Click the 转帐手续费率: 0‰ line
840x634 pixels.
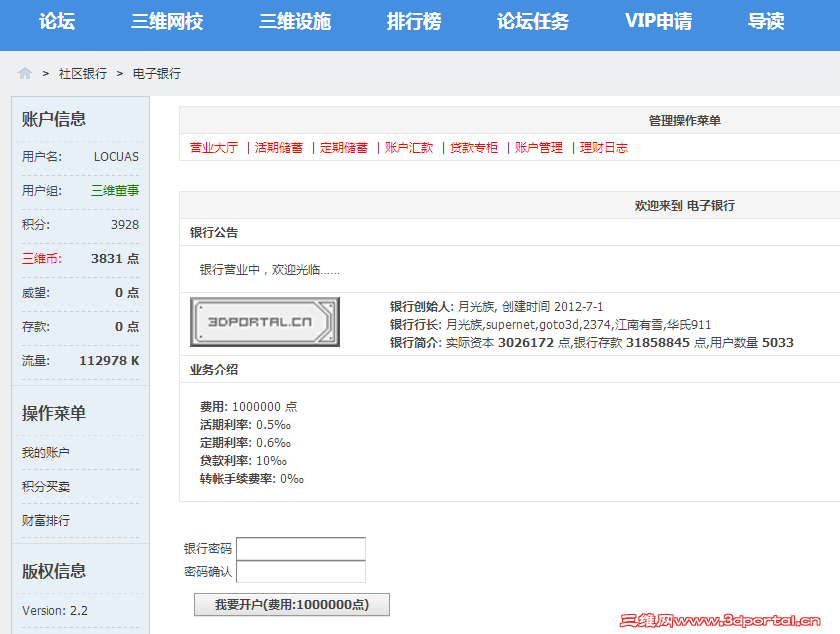(252, 479)
